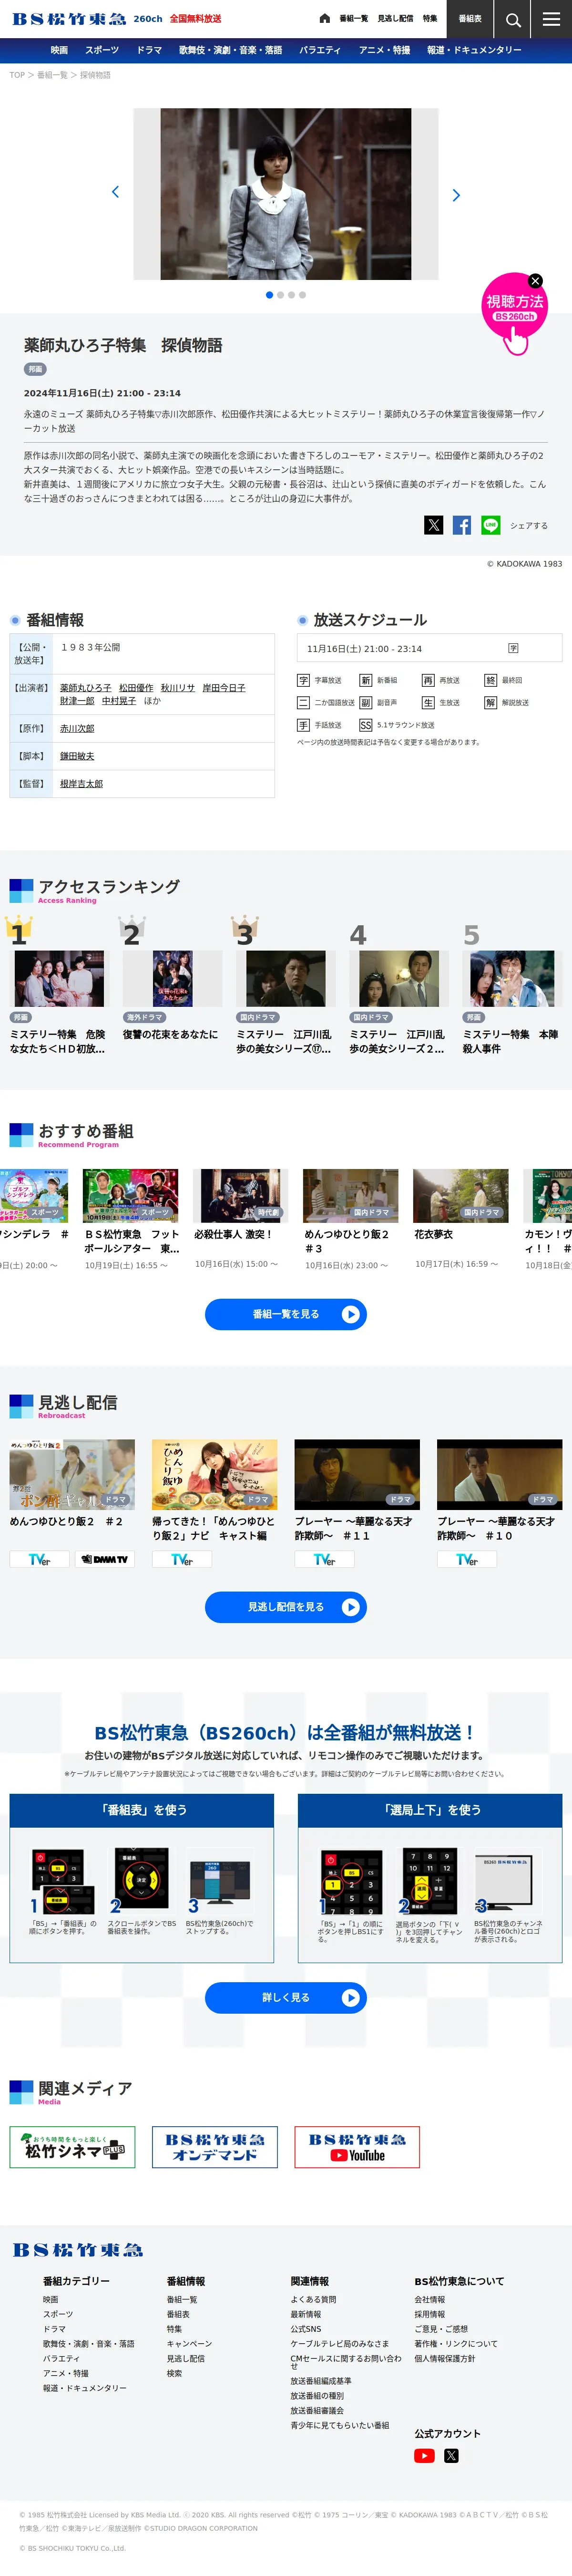This screenshot has width=572, height=2576.
Task: Select アニメ・特撮 in category navigation
Action: click(x=384, y=50)
